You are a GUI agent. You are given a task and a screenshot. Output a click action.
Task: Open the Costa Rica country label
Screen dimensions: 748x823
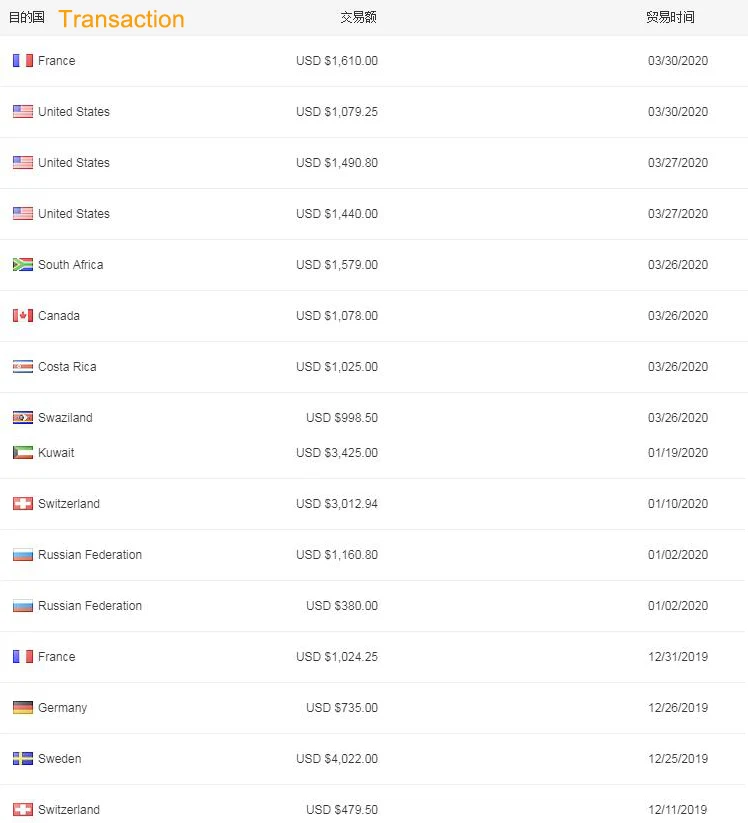67,367
